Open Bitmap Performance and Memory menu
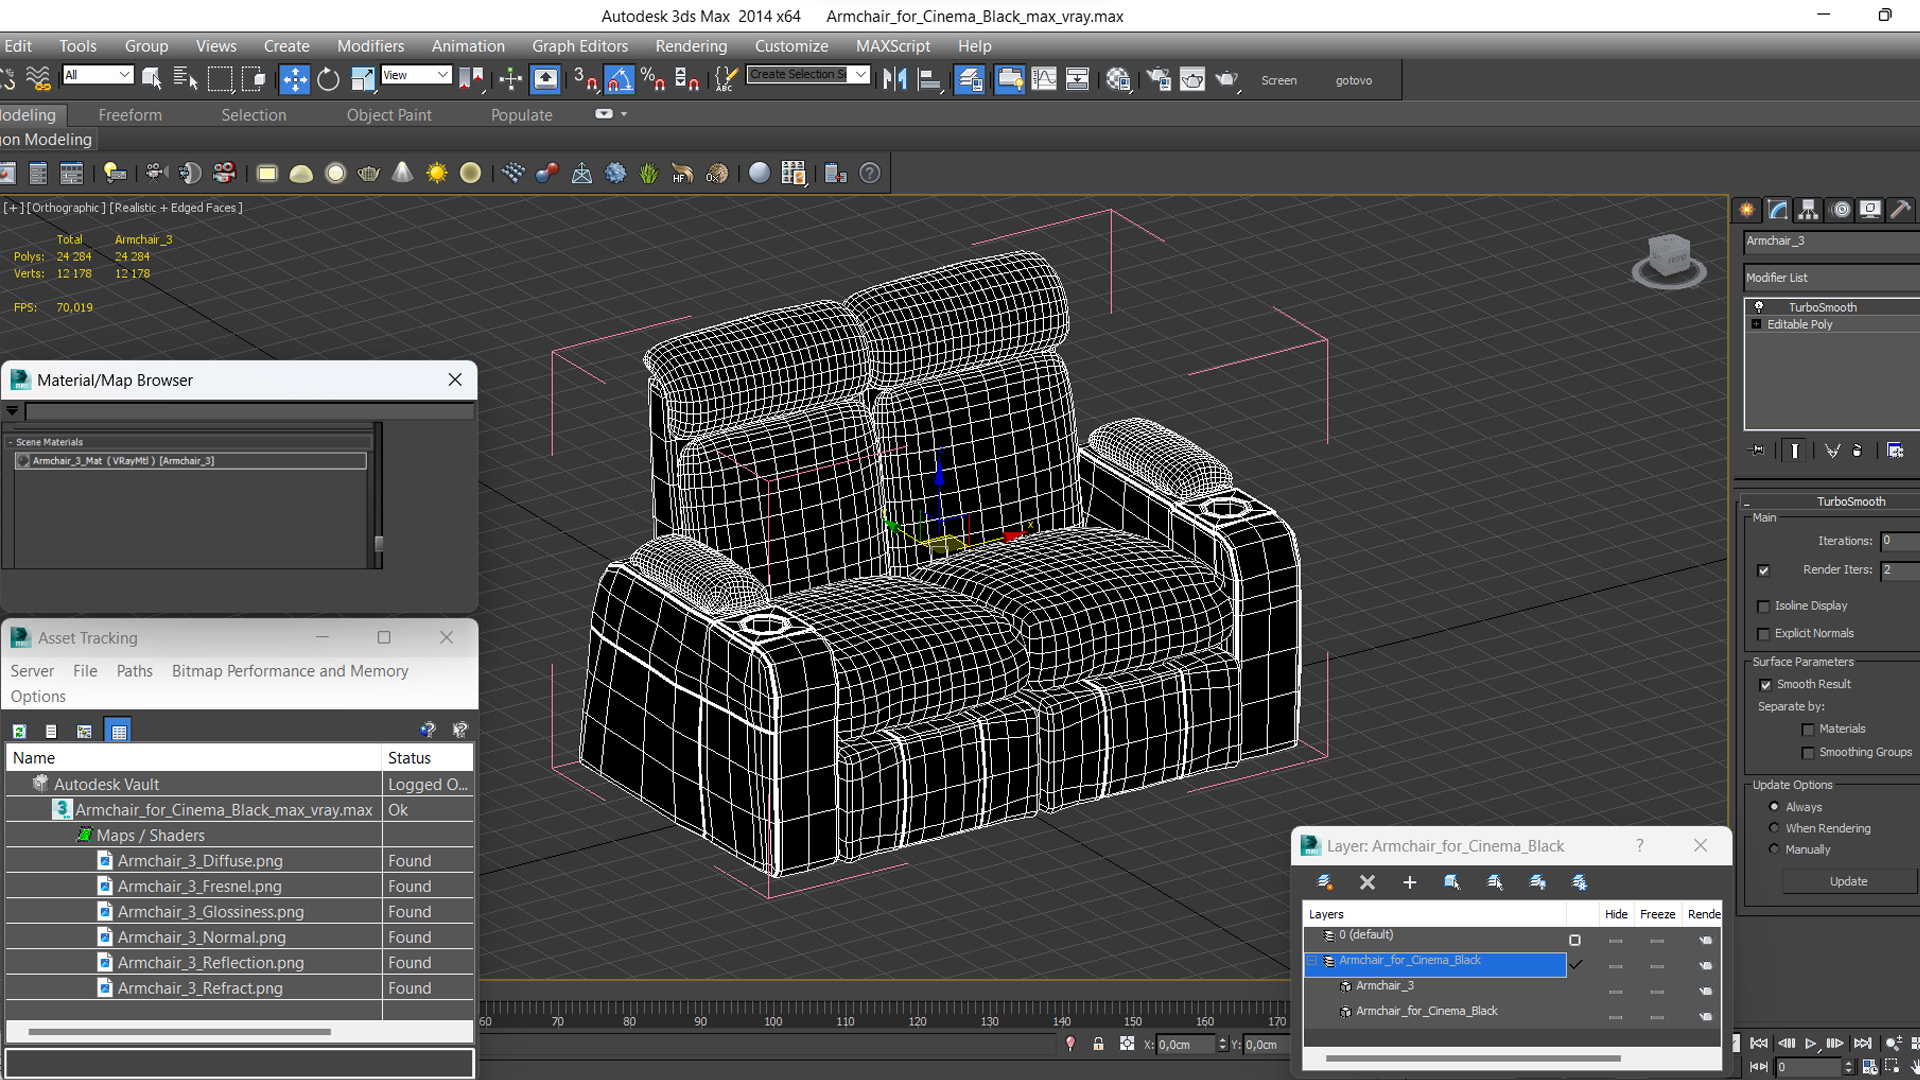 [x=290, y=671]
